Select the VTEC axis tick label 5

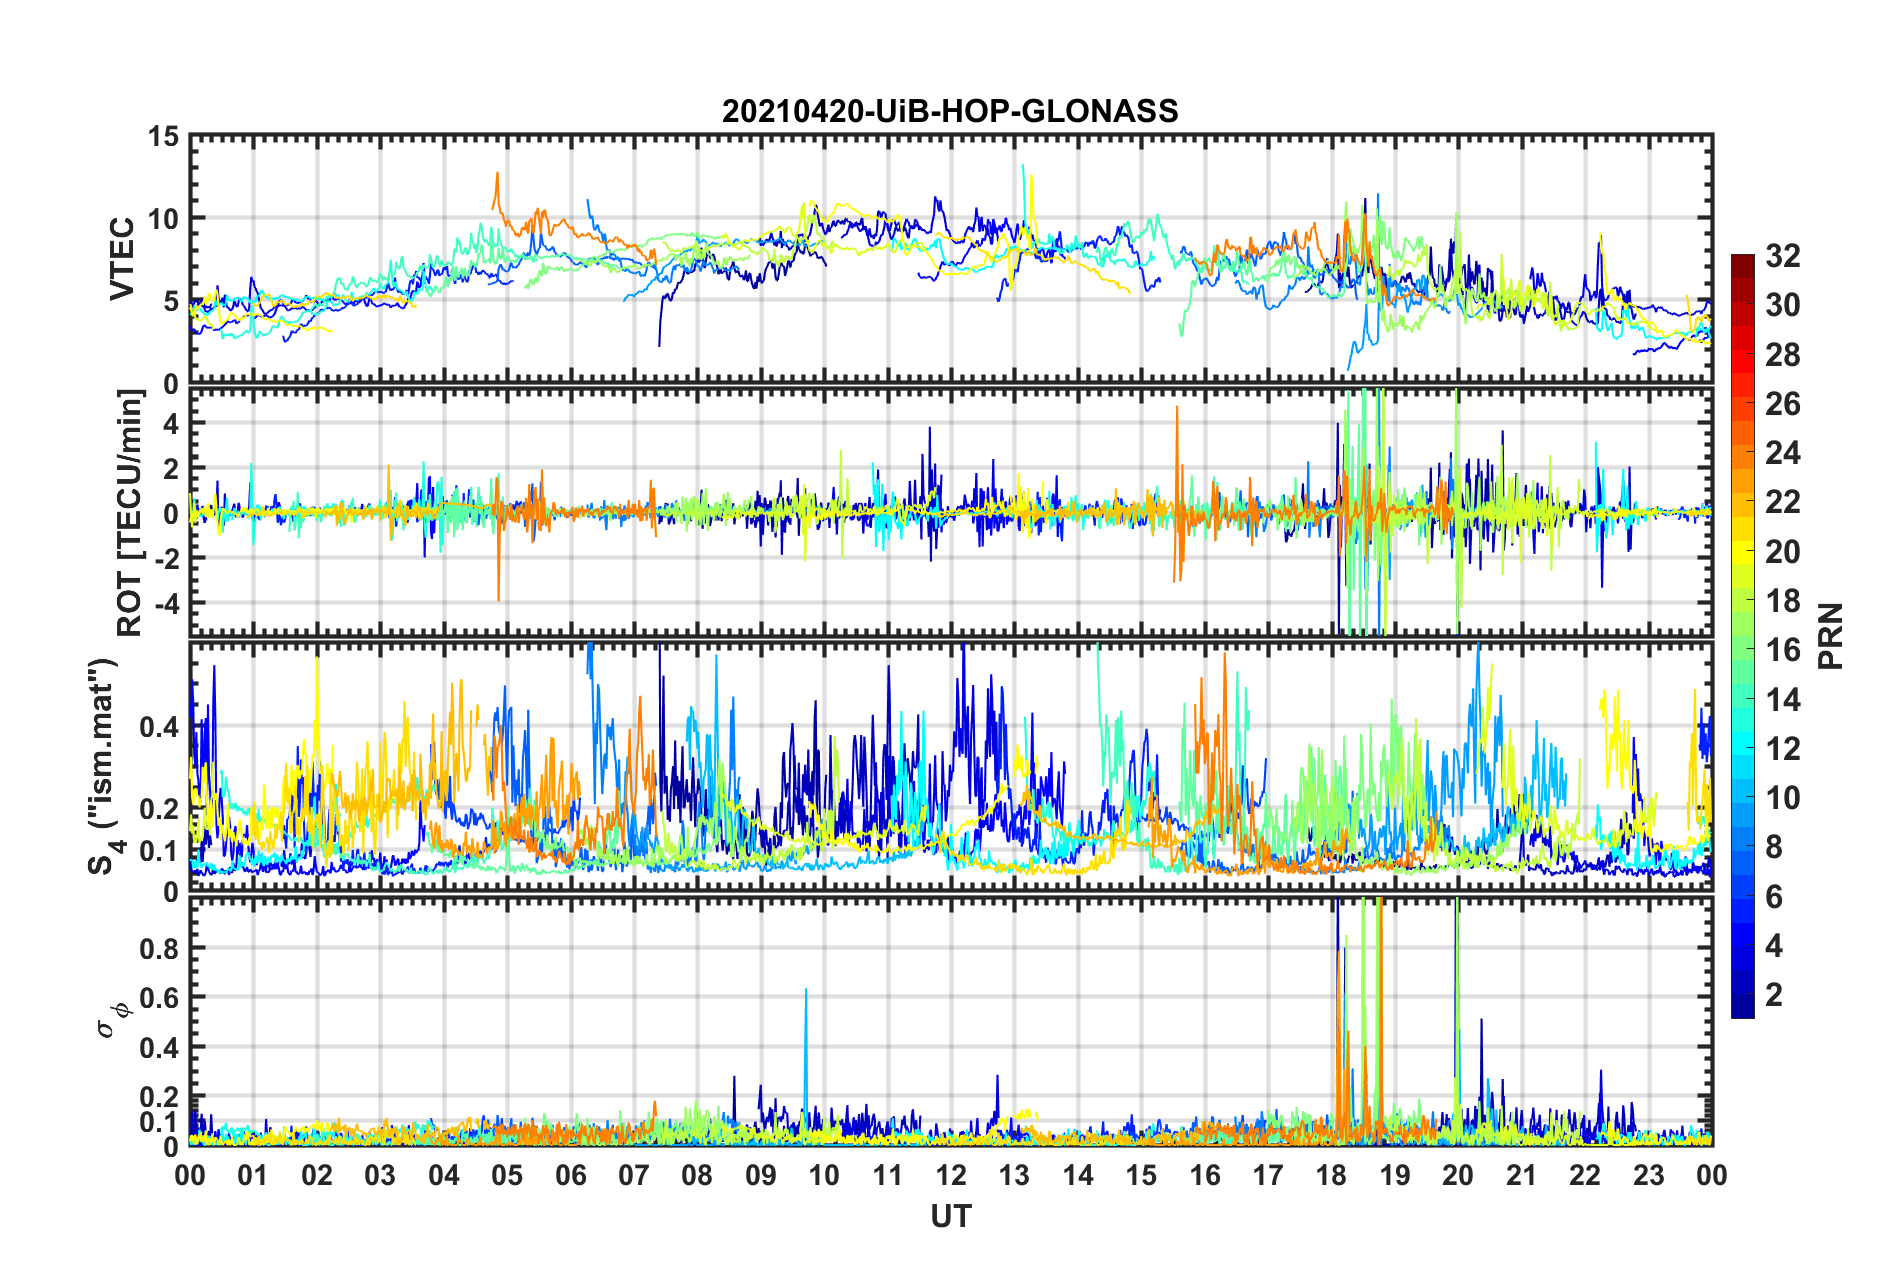coord(170,301)
